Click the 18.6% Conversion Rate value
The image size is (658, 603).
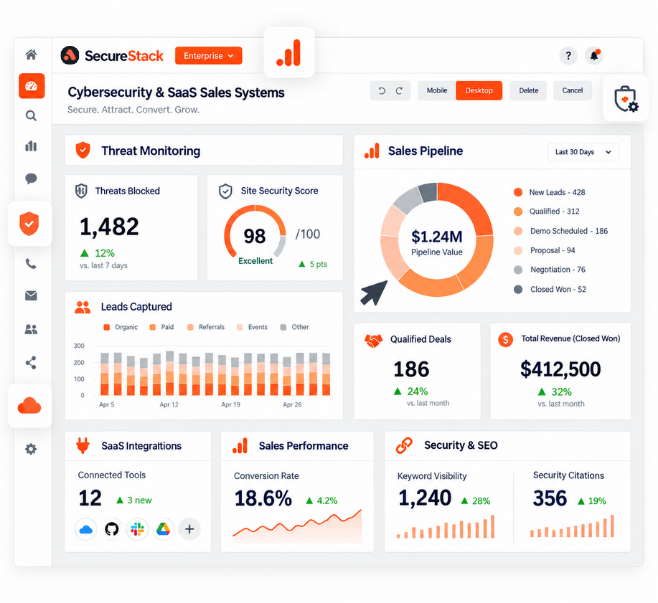click(x=263, y=499)
